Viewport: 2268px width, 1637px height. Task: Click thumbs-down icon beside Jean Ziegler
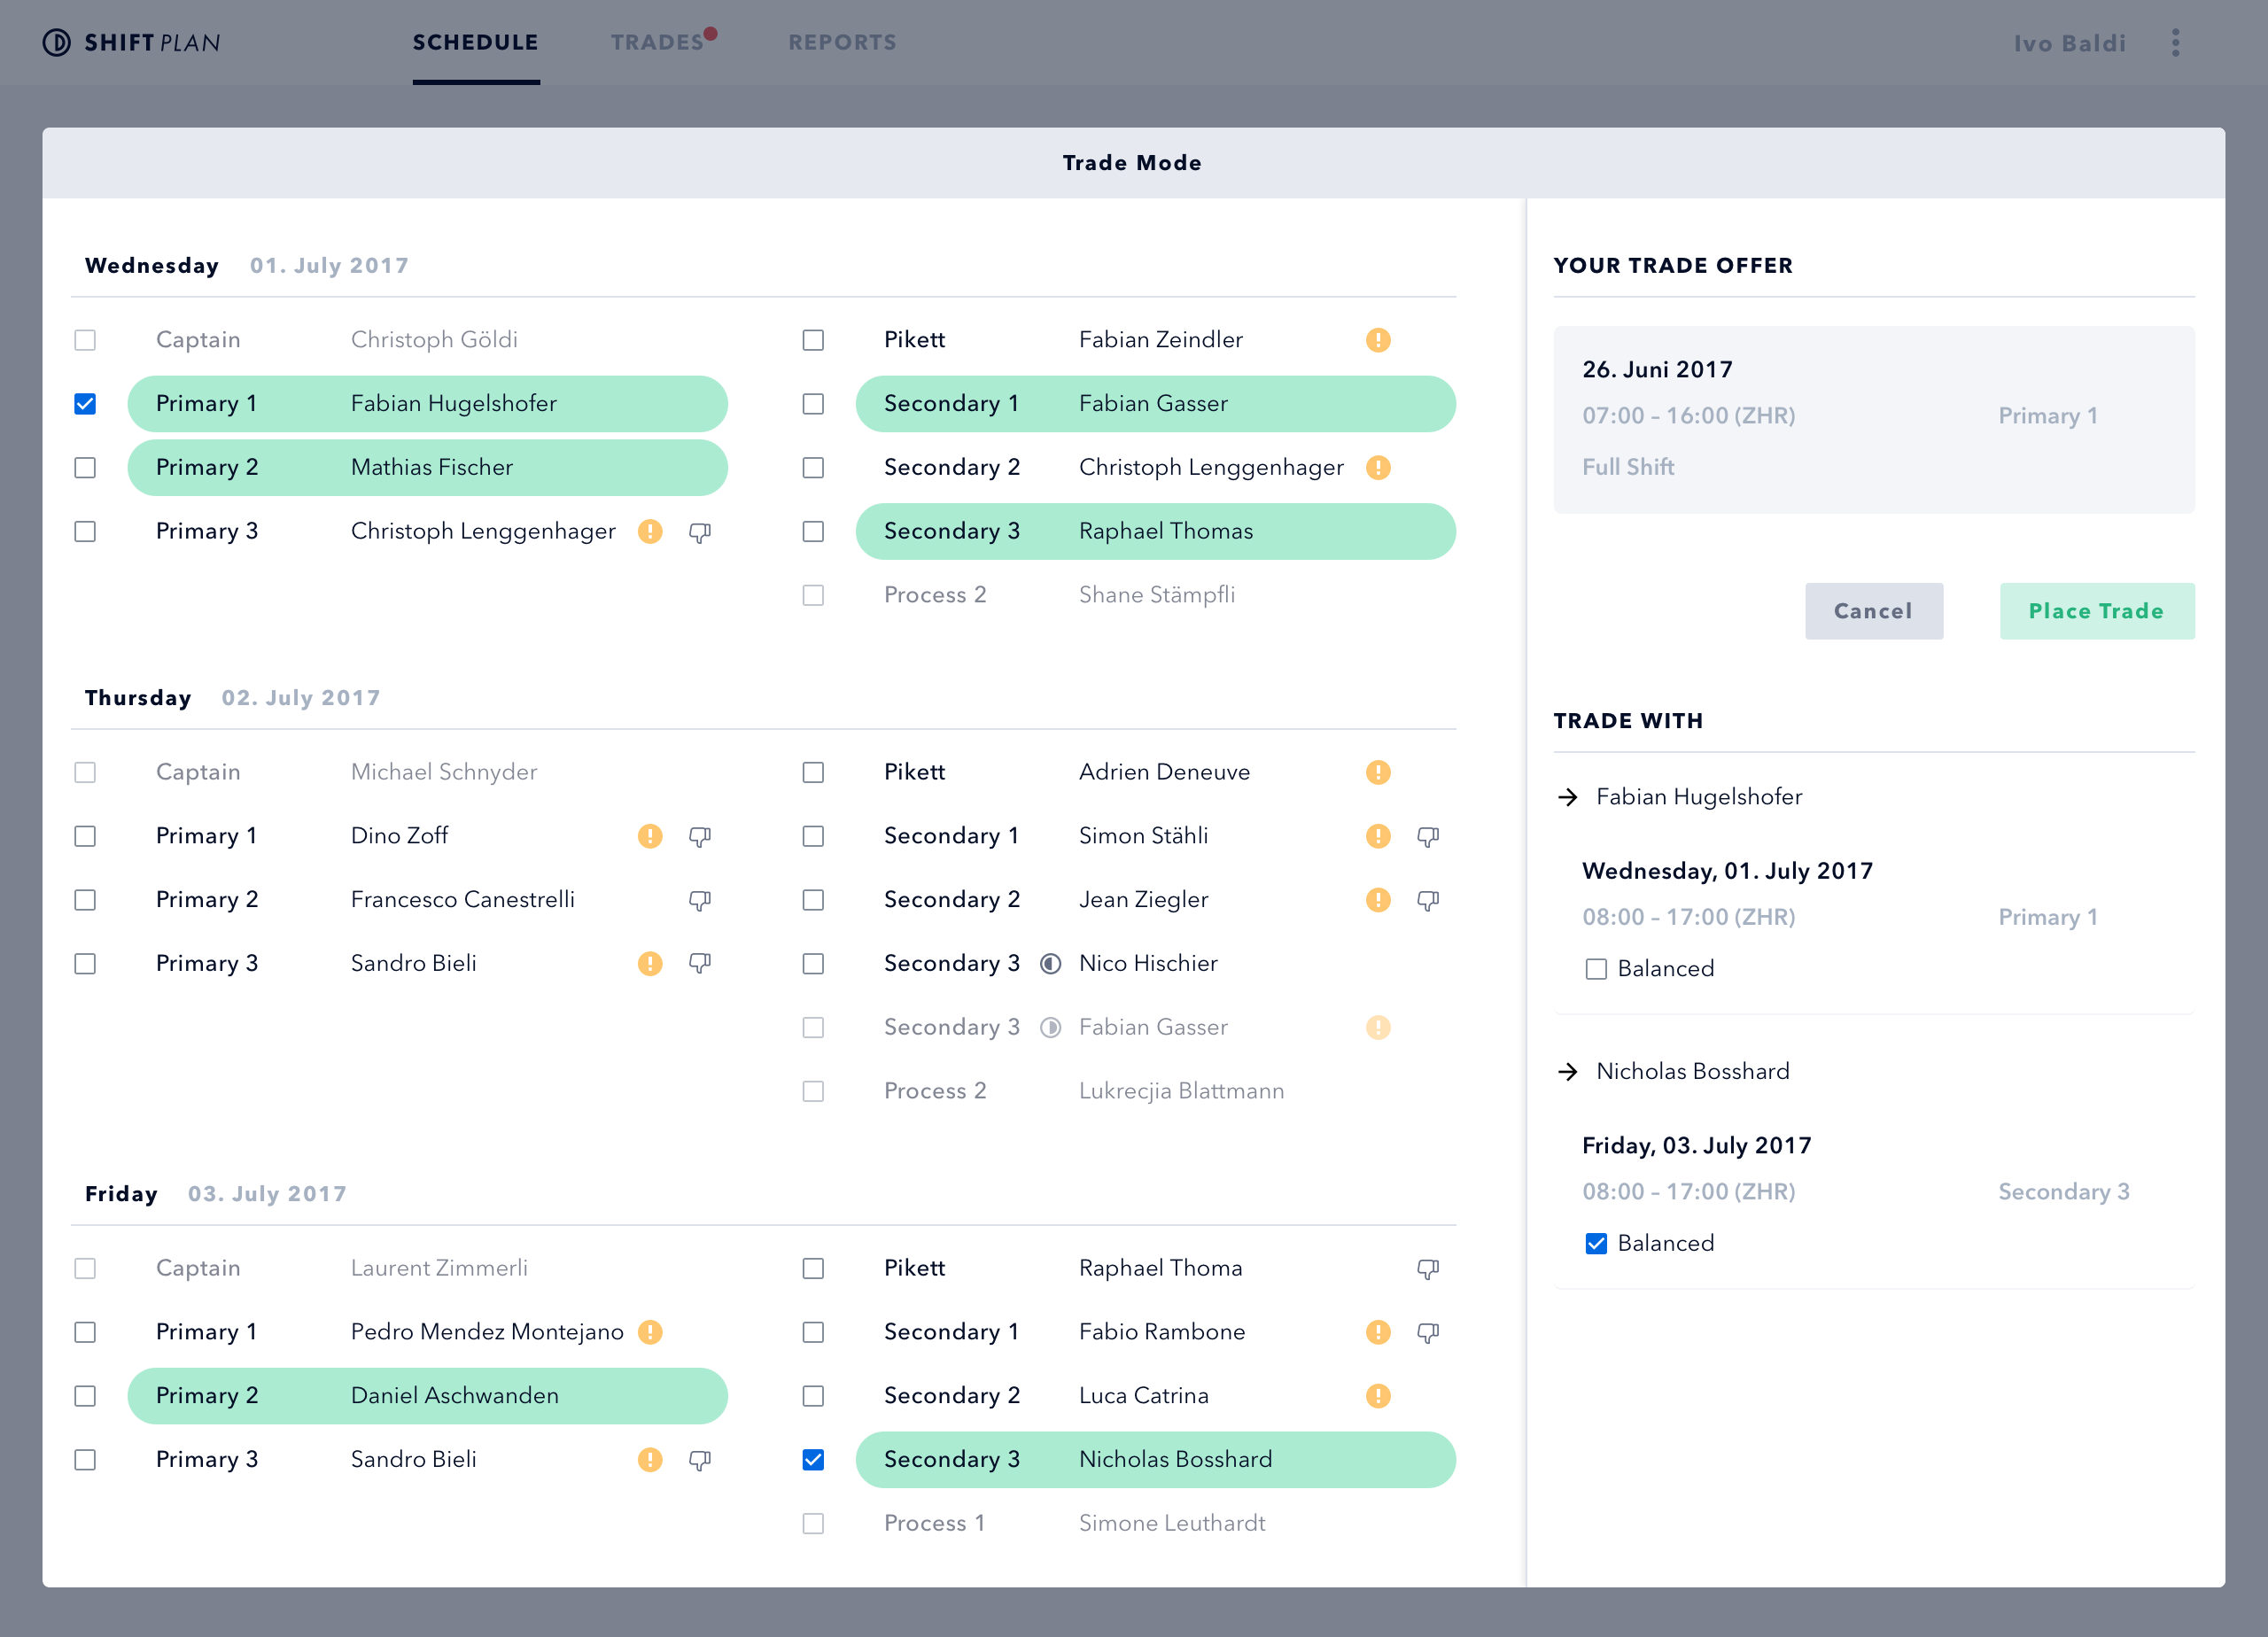(x=1428, y=901)
